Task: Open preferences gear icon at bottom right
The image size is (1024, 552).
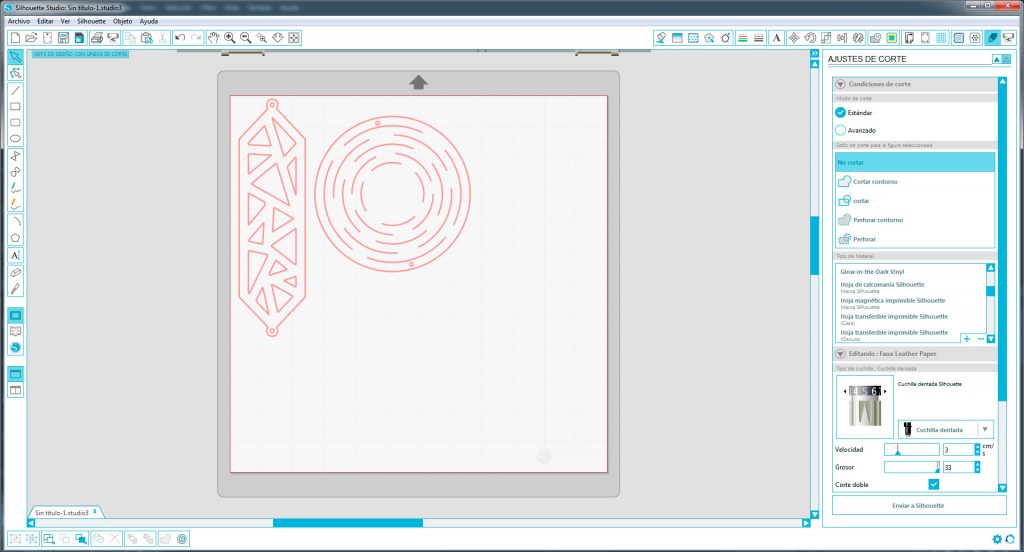Action: click(x=997, y=539)
